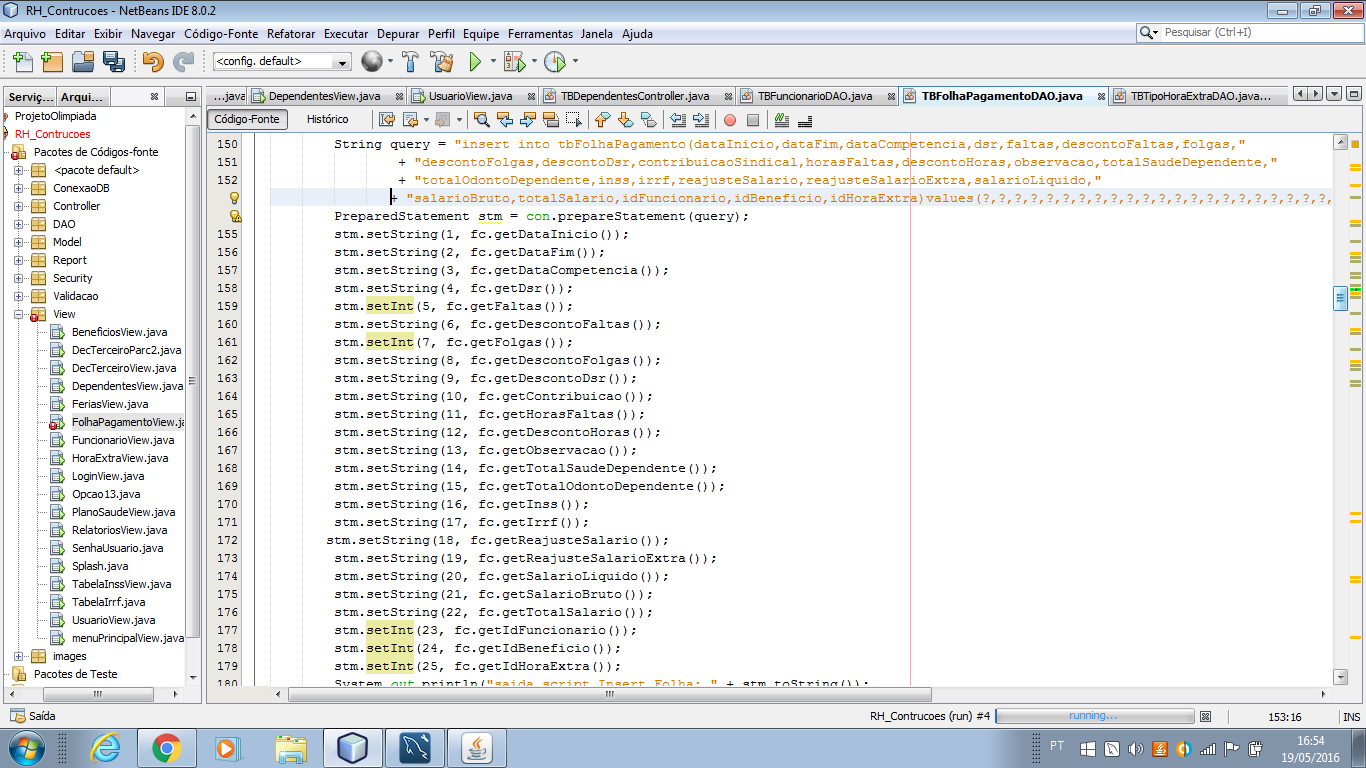Click the Save All icon
The image size is (1366, 768).
(113, 62)
